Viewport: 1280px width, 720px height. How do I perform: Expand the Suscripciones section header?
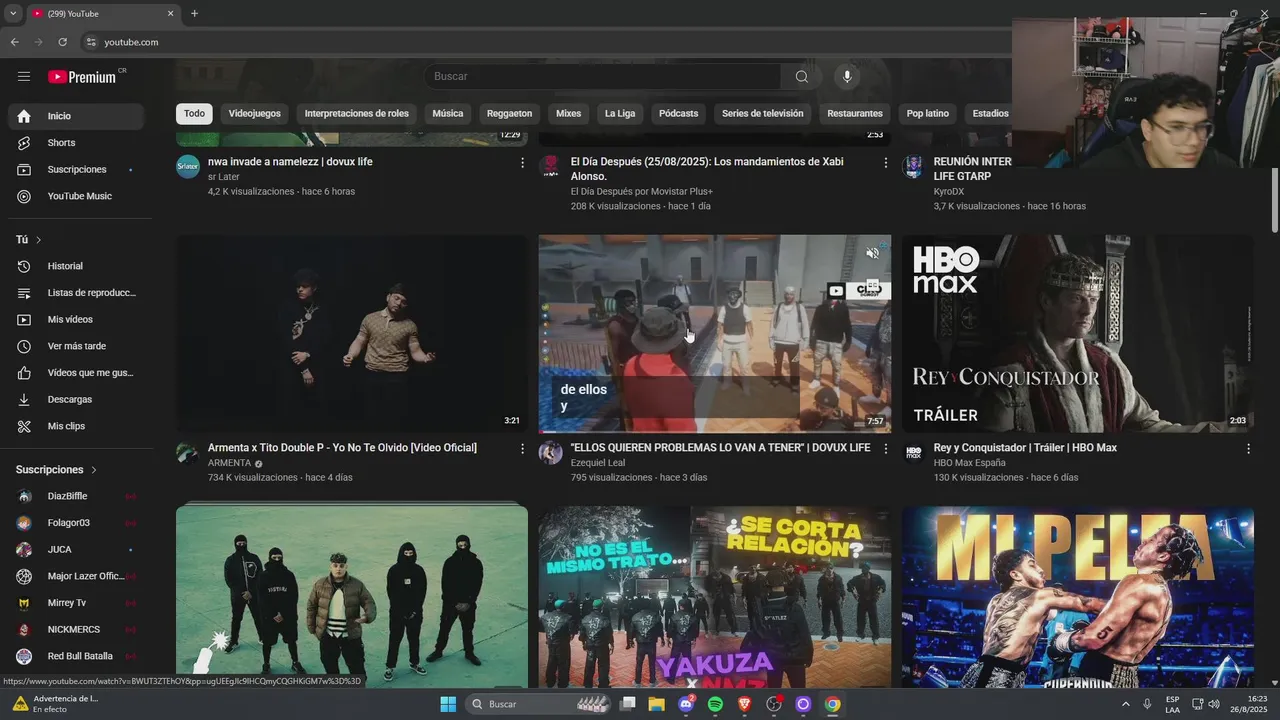click(x=56, y=470)
